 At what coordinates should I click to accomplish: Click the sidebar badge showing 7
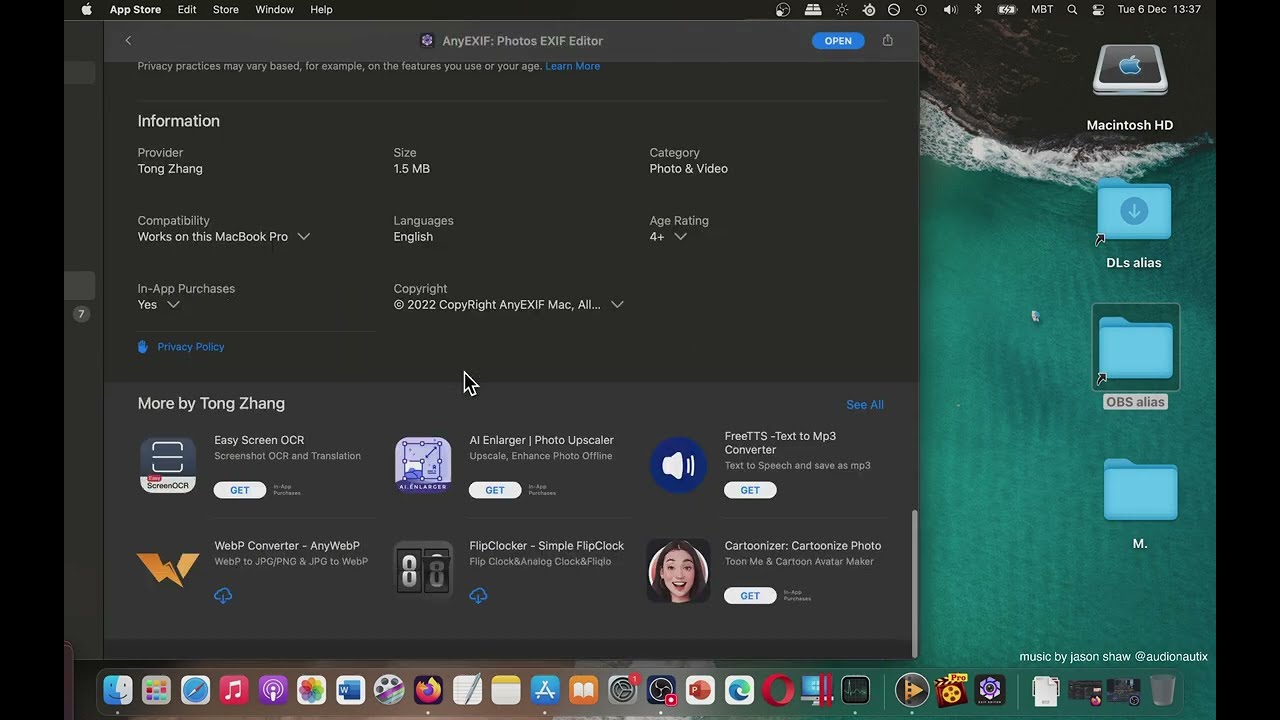[x=82, y=314]
